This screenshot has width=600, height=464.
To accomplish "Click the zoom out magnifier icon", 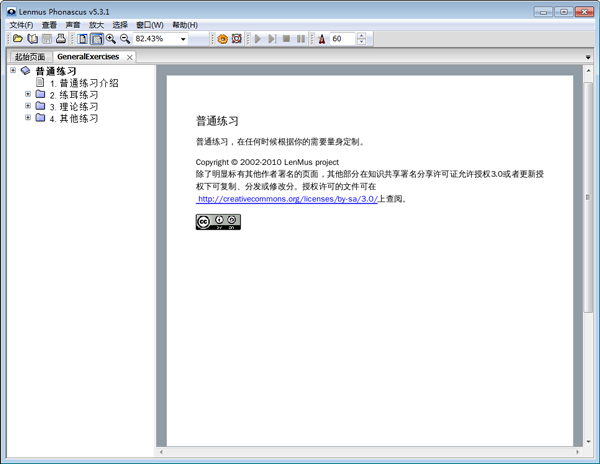I will pyautogui.click(x=125, y=39).
